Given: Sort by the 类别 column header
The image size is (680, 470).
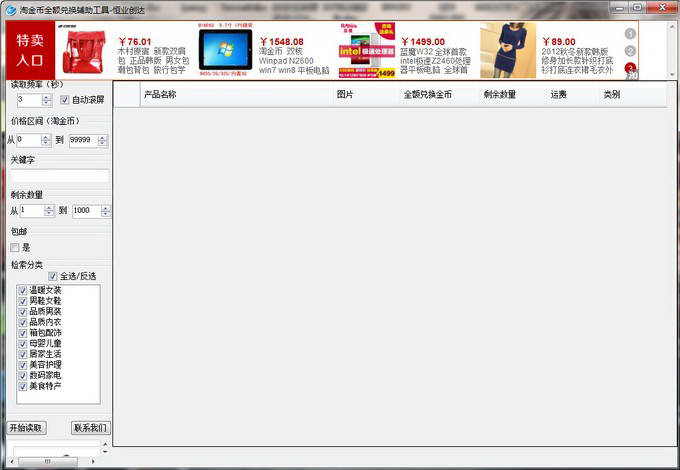Looking at the screenshot, I should (633, 95).
